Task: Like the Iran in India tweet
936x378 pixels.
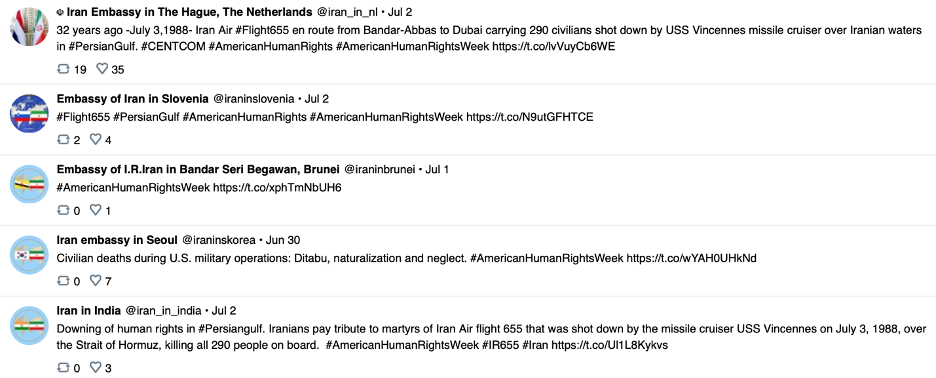Action: pos(96,368)
